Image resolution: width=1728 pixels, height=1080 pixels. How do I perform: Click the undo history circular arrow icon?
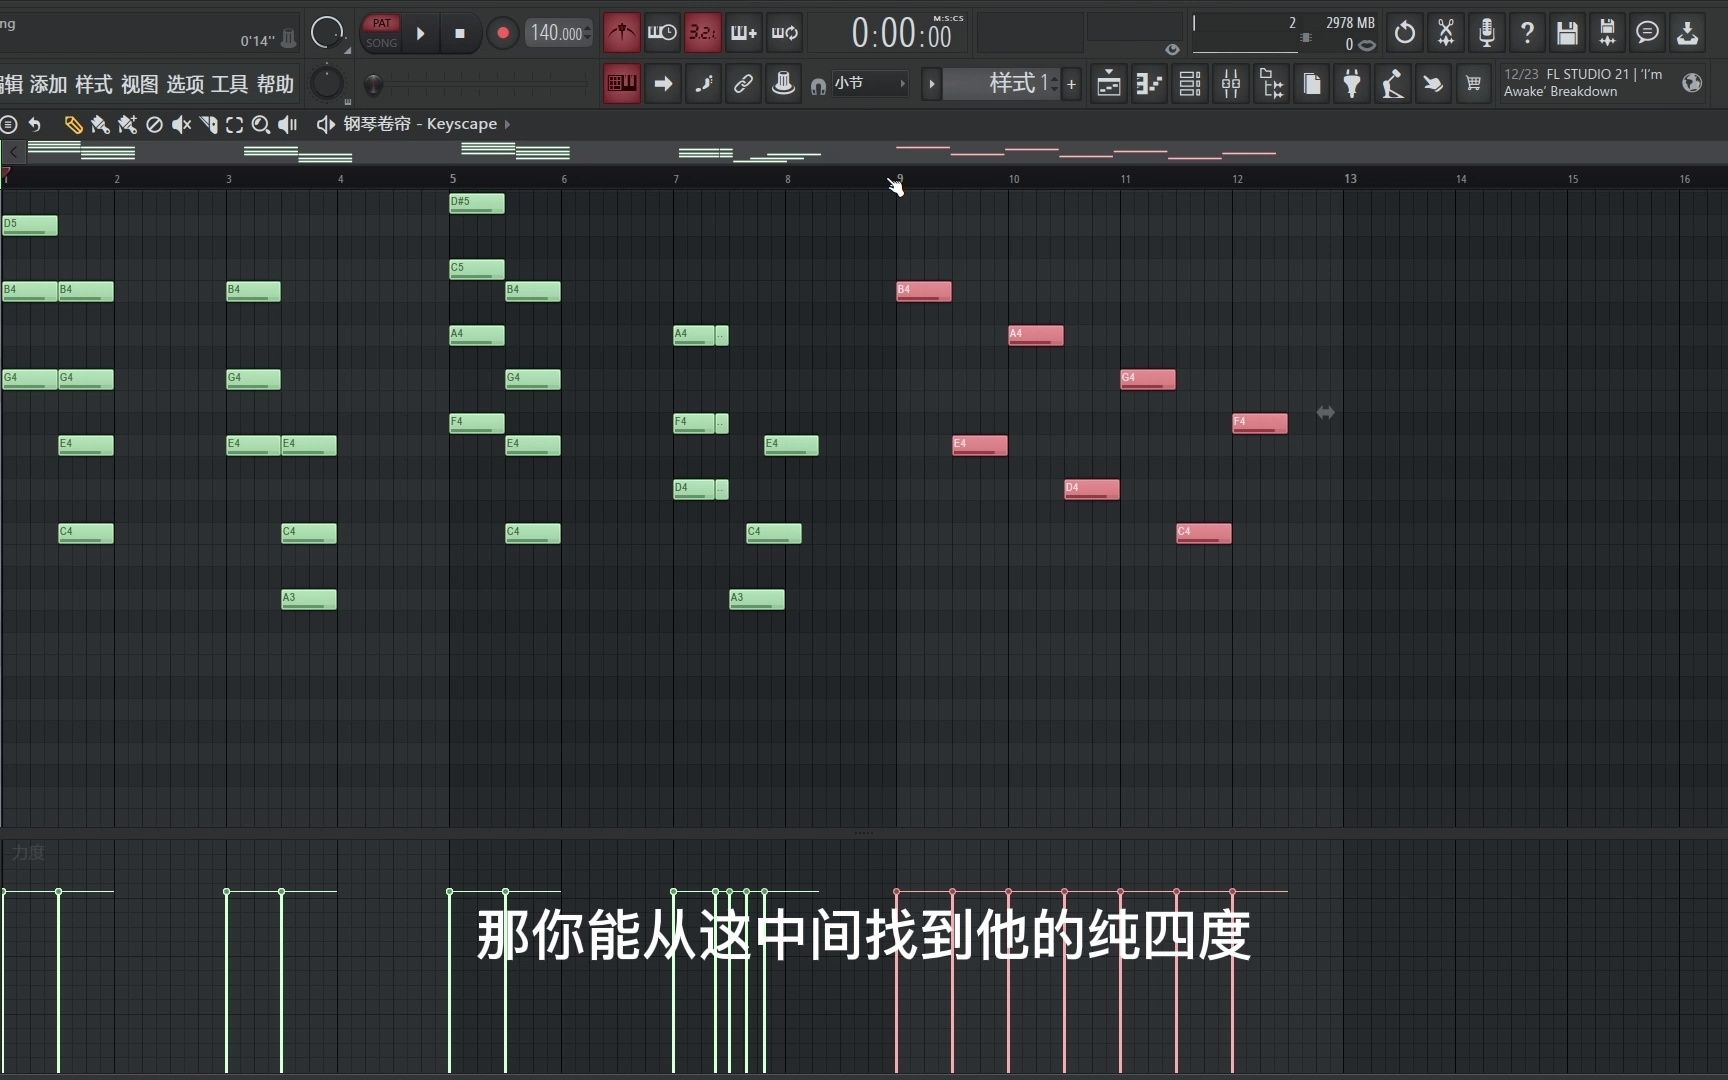click(x=1405, y=33)
